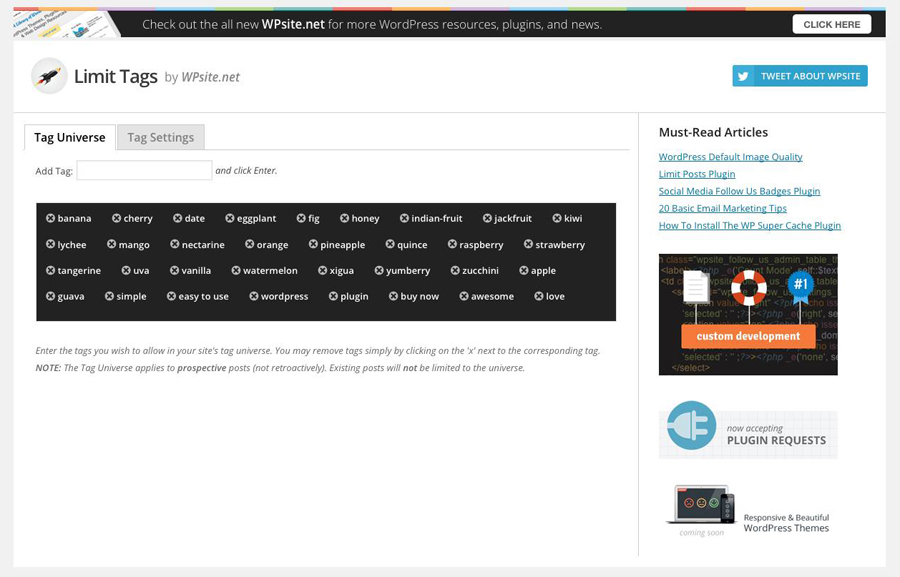Remove the awesome tag x icon
This screenshot has height=577, width=900.
(x=464, y=296)
